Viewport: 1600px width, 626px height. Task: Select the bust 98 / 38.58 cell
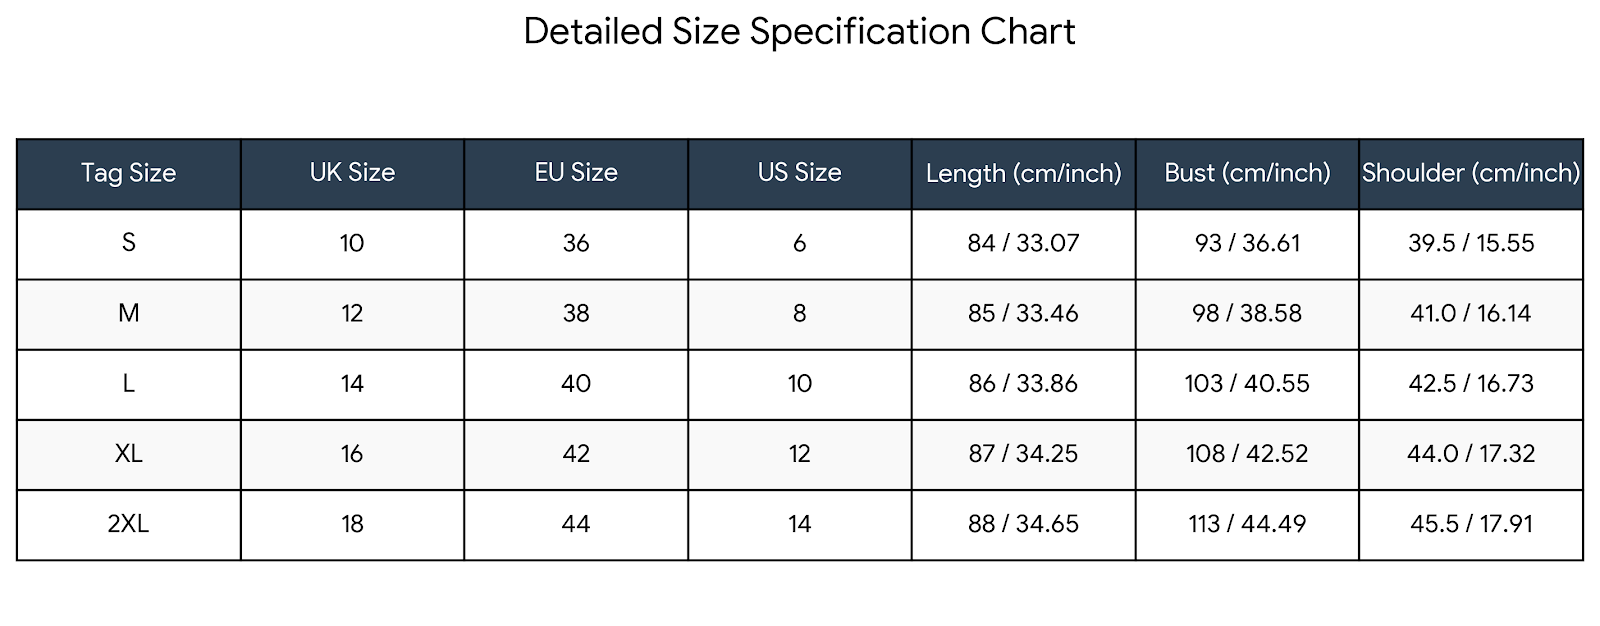point(1247,313)
